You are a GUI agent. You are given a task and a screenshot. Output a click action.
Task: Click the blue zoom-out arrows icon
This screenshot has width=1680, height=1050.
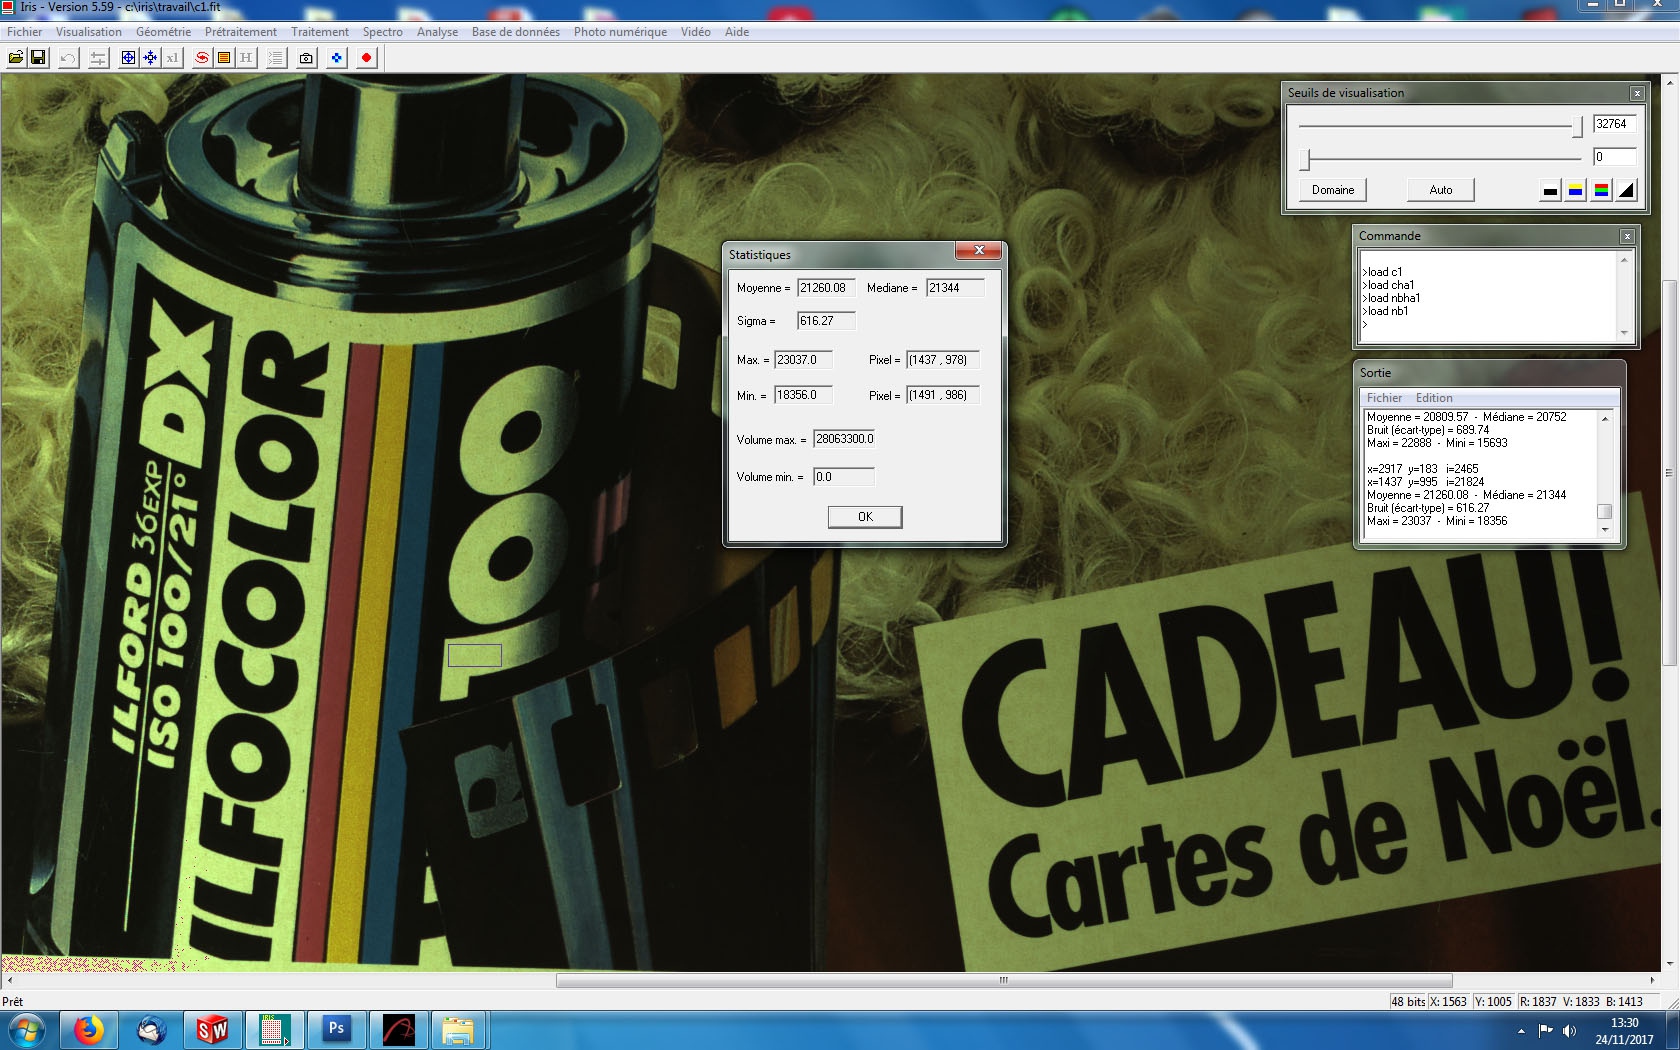point(150,58)
